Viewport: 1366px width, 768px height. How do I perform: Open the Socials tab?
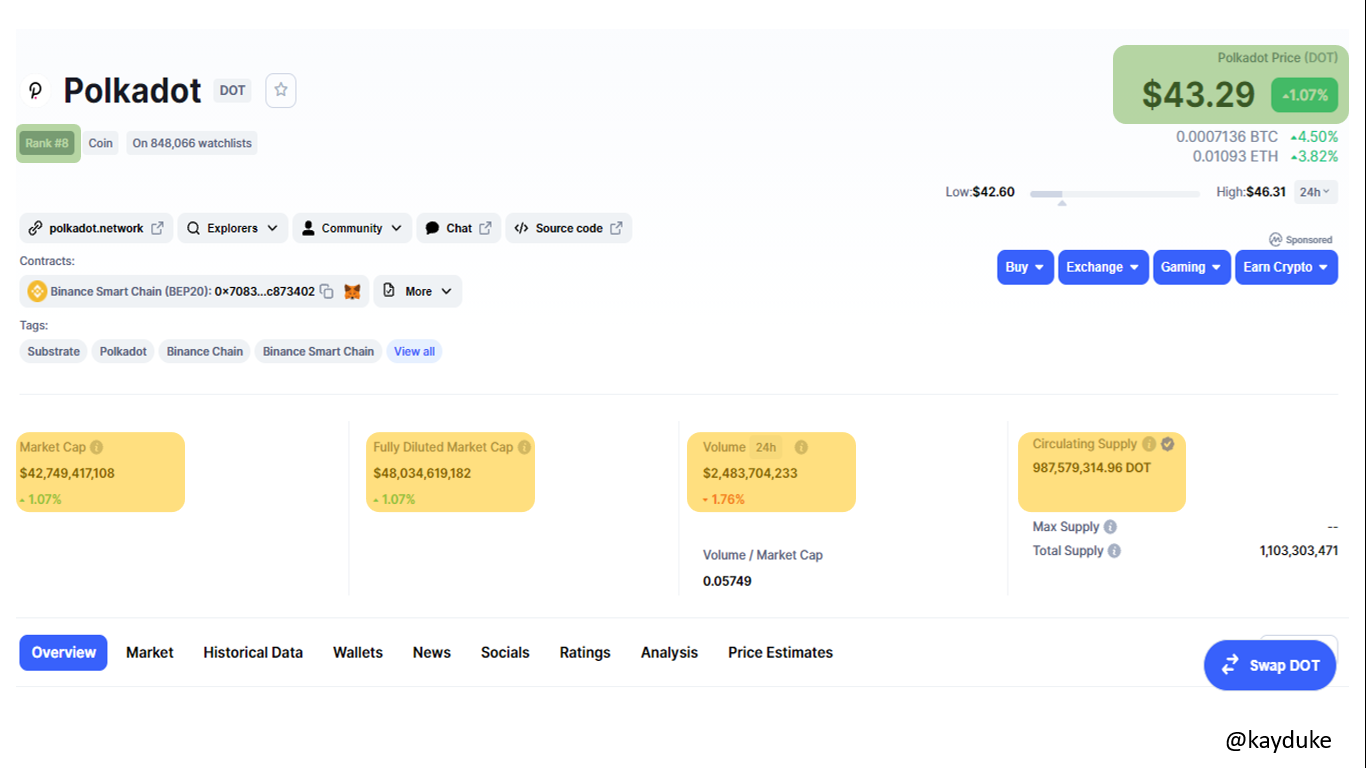(505, 652)
